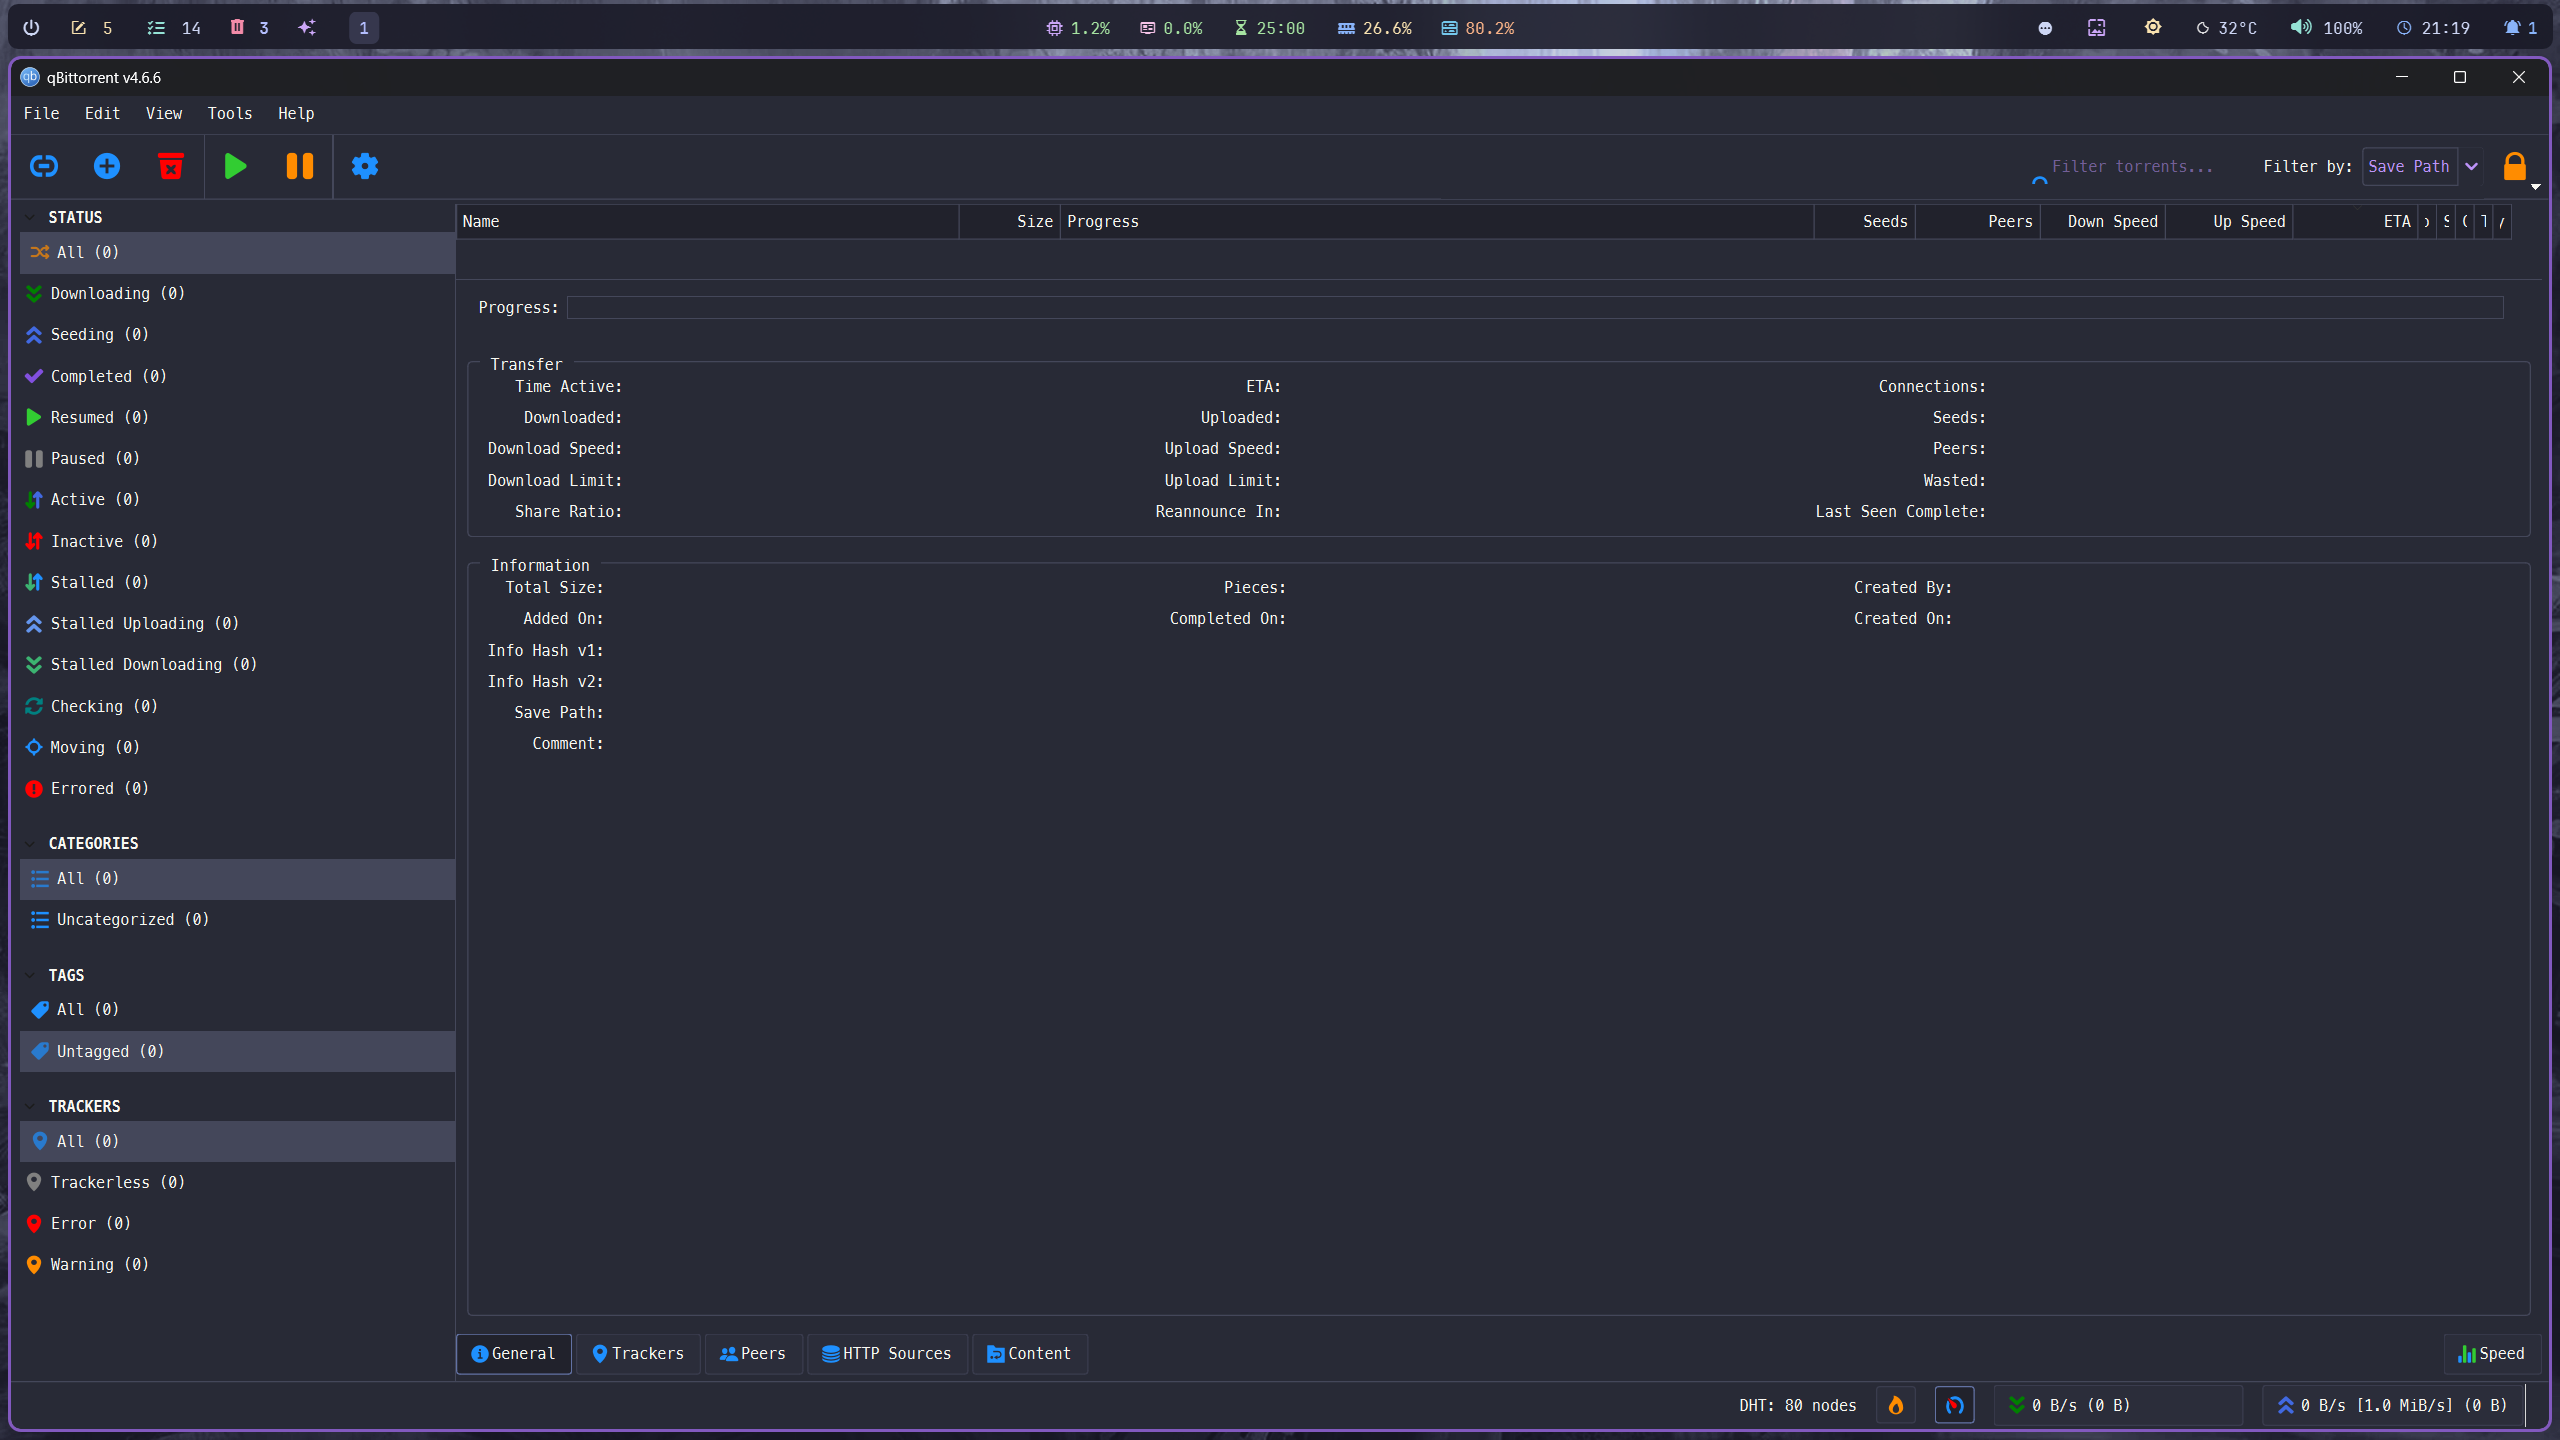Select the tracker Warning (0) filter
This screenshot has height=1440, width=2560.
(237, 1264)
